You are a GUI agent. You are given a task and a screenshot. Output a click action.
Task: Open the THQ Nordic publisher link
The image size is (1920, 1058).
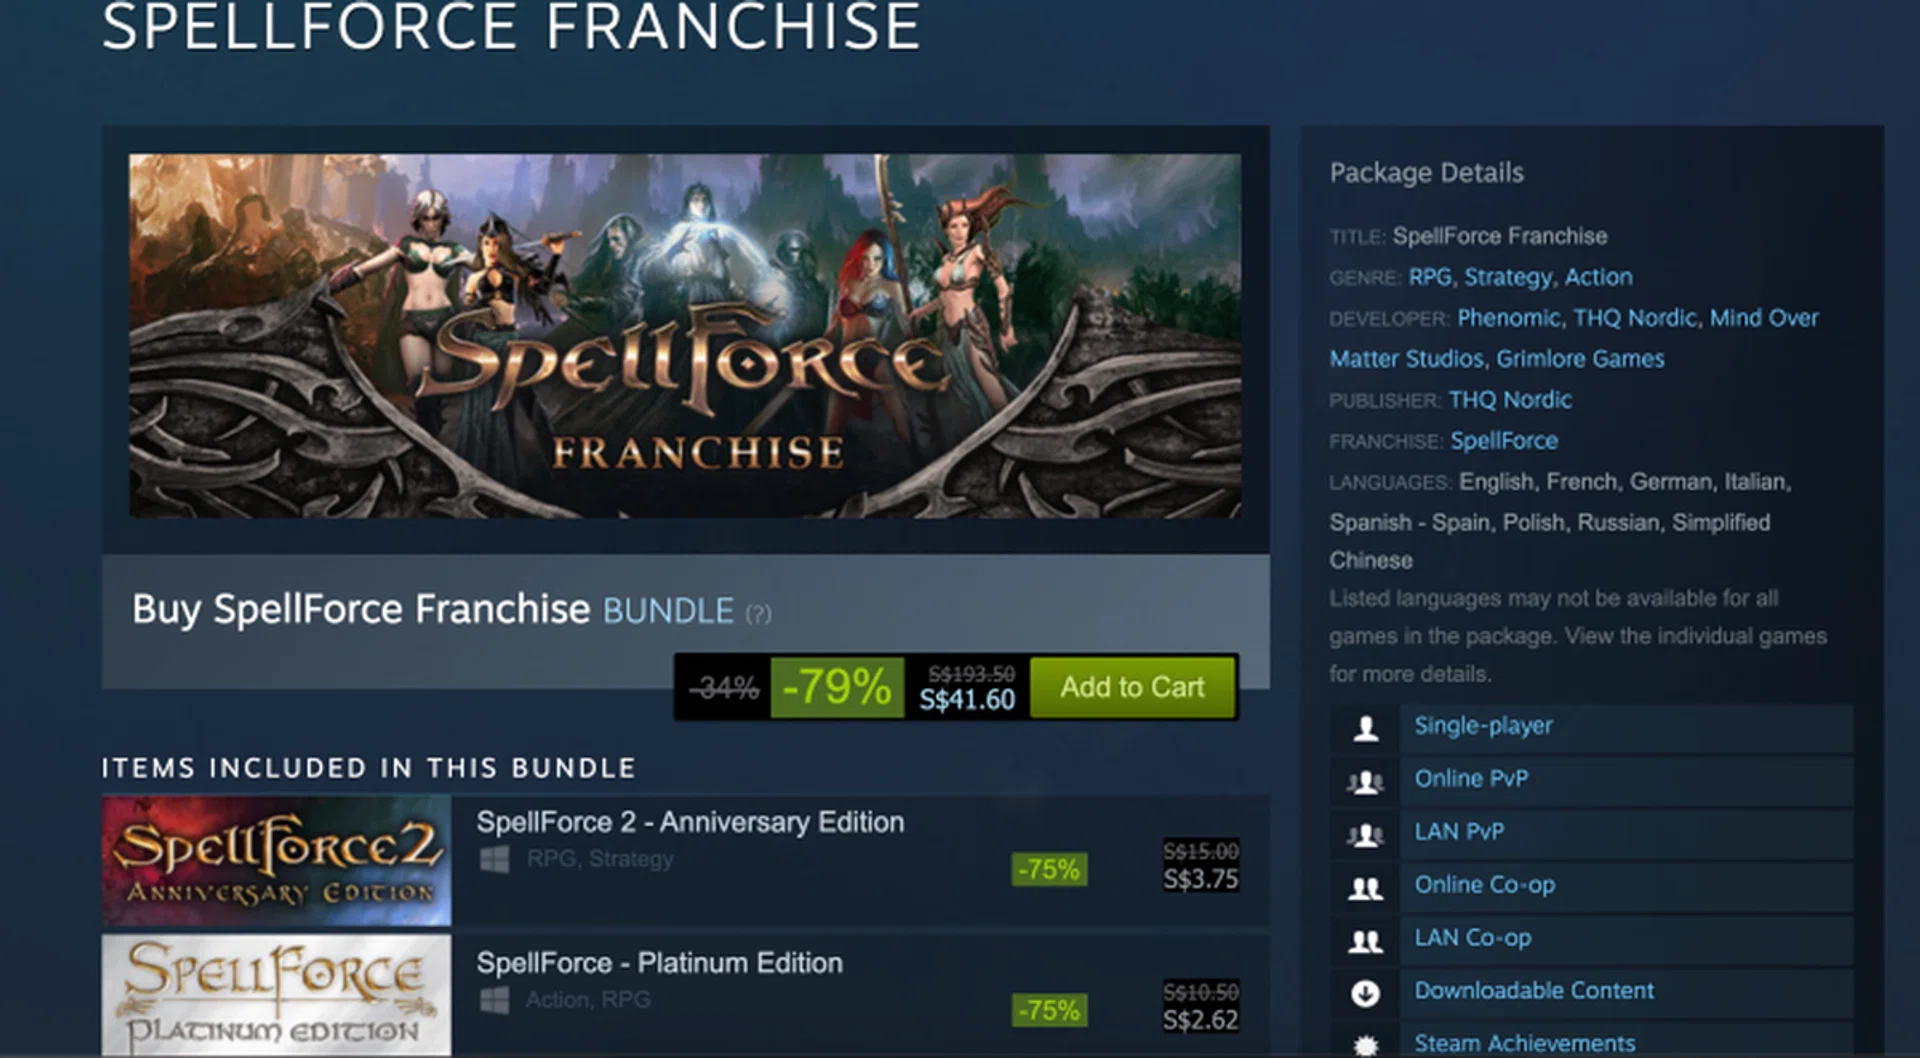click(x=1510, y=400)
